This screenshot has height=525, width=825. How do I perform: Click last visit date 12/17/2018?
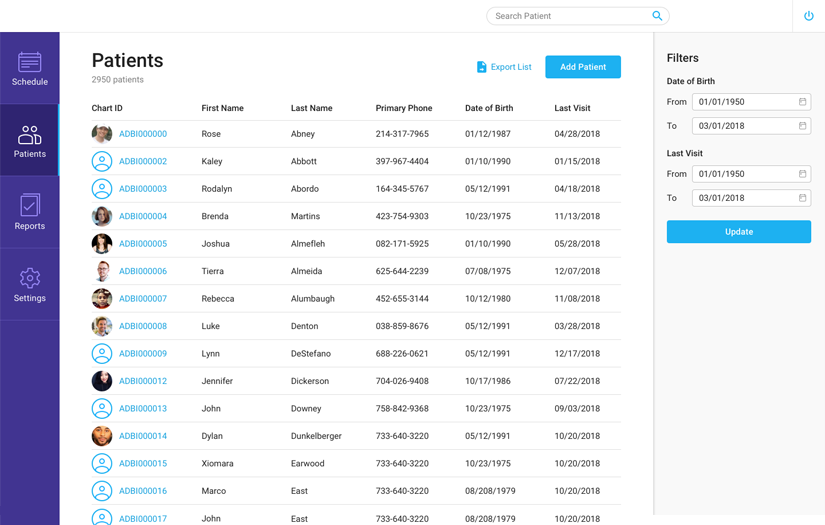(577, 354)
